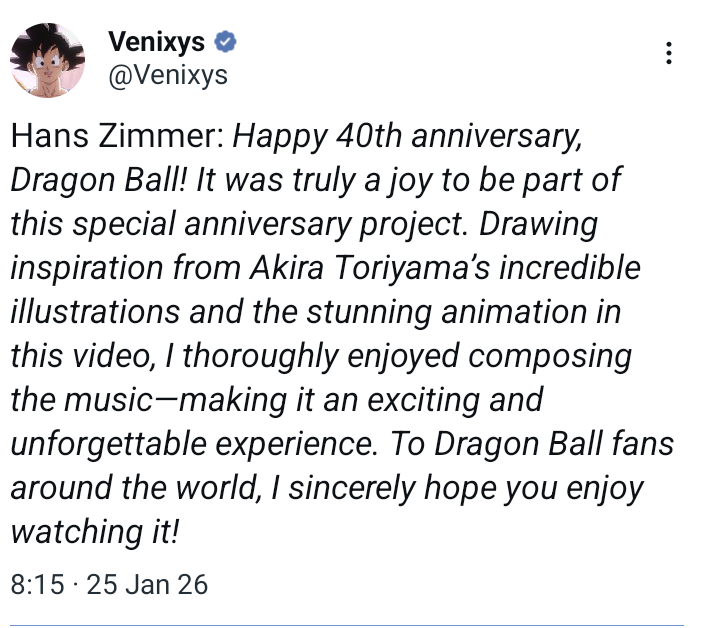Click the blue verified checkmark badge
Screen dimensions: 706x628
(x=226, y=43)
